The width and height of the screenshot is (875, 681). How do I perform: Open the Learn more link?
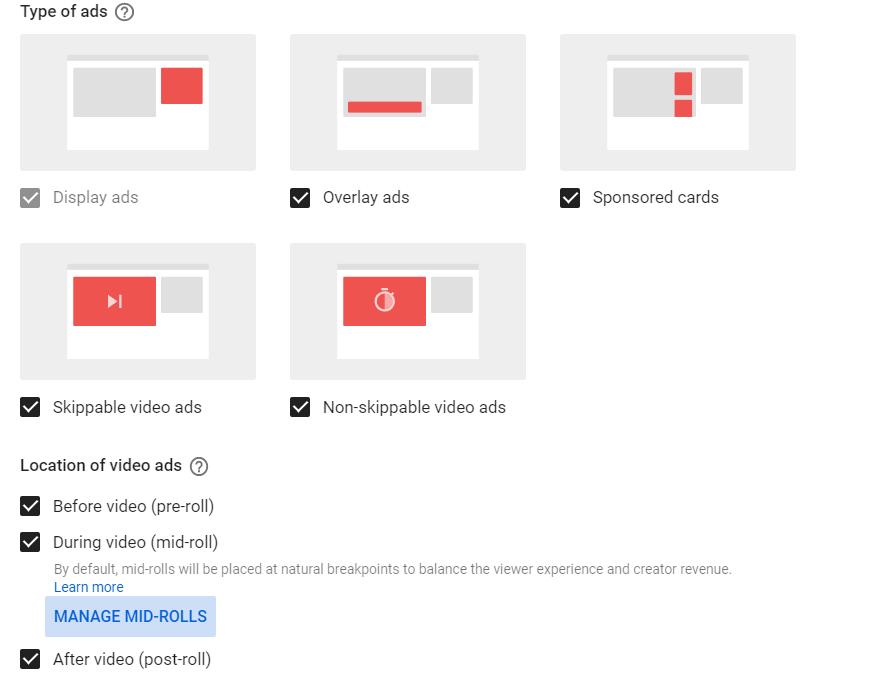coord(89,588)
